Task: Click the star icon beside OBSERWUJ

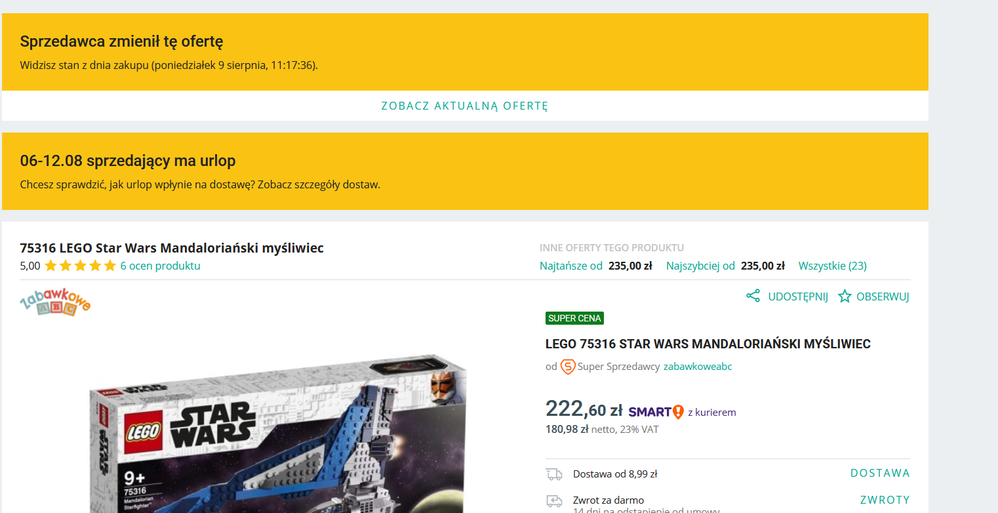Action: 844,296
